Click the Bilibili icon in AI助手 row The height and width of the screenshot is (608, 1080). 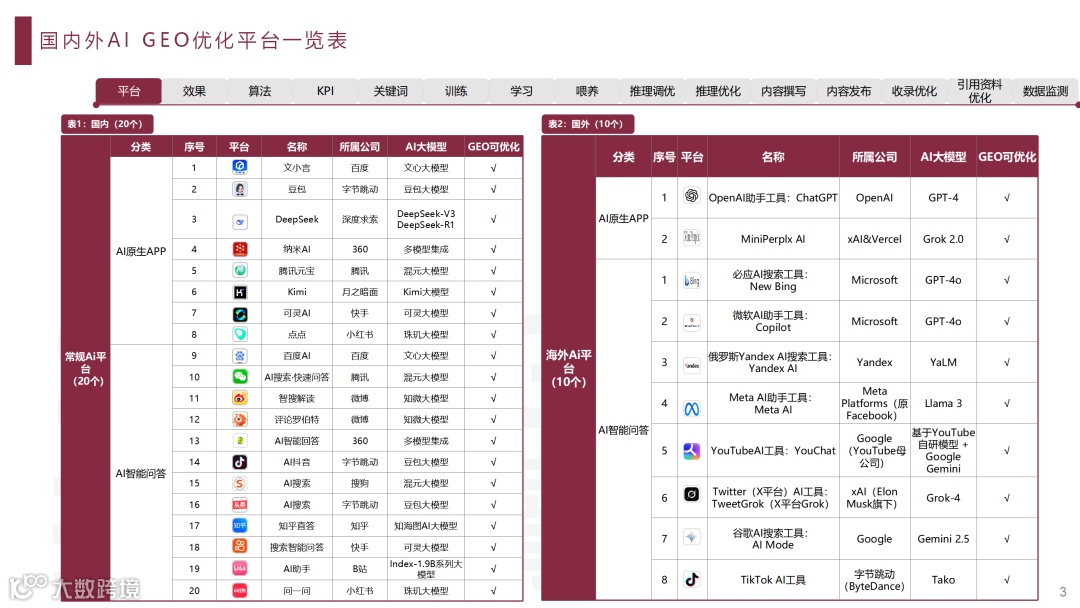tap(240, 568)
